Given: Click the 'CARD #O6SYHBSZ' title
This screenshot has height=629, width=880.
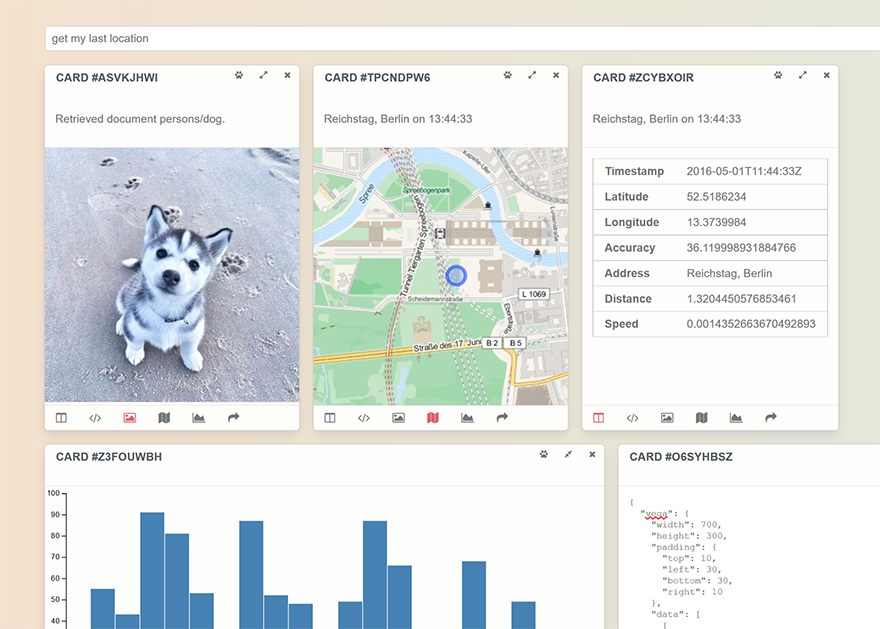Looking at the screenshot, I should tap(681, 457).
